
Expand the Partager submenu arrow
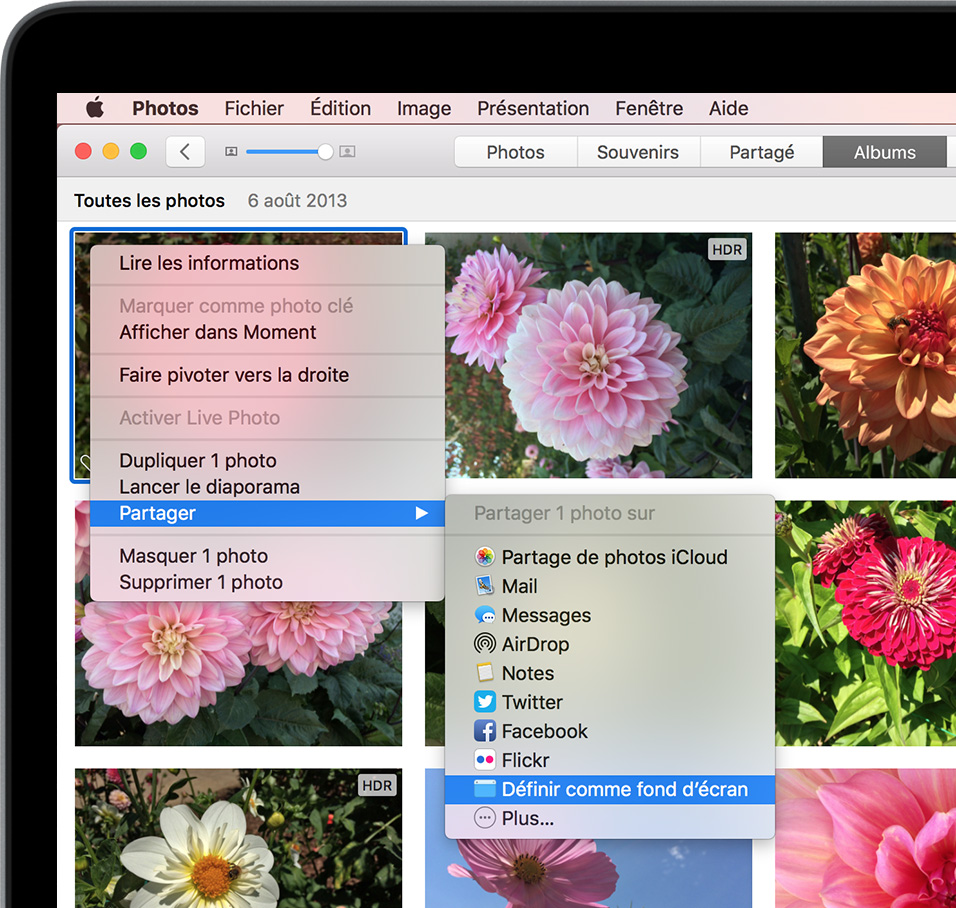coord(422,513)
